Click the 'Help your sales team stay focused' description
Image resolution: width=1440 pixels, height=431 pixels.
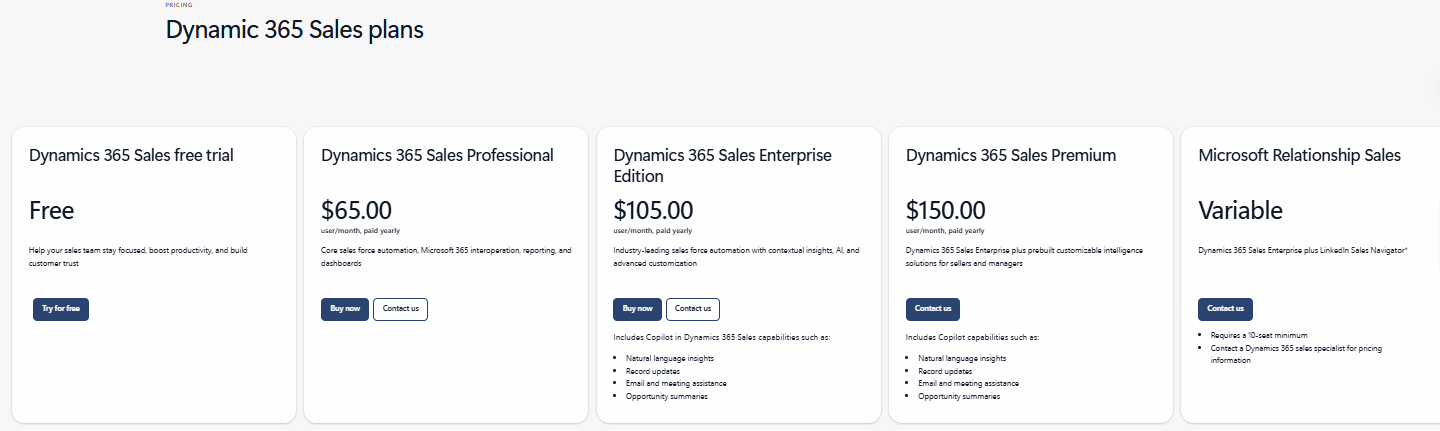pos(138,257)
